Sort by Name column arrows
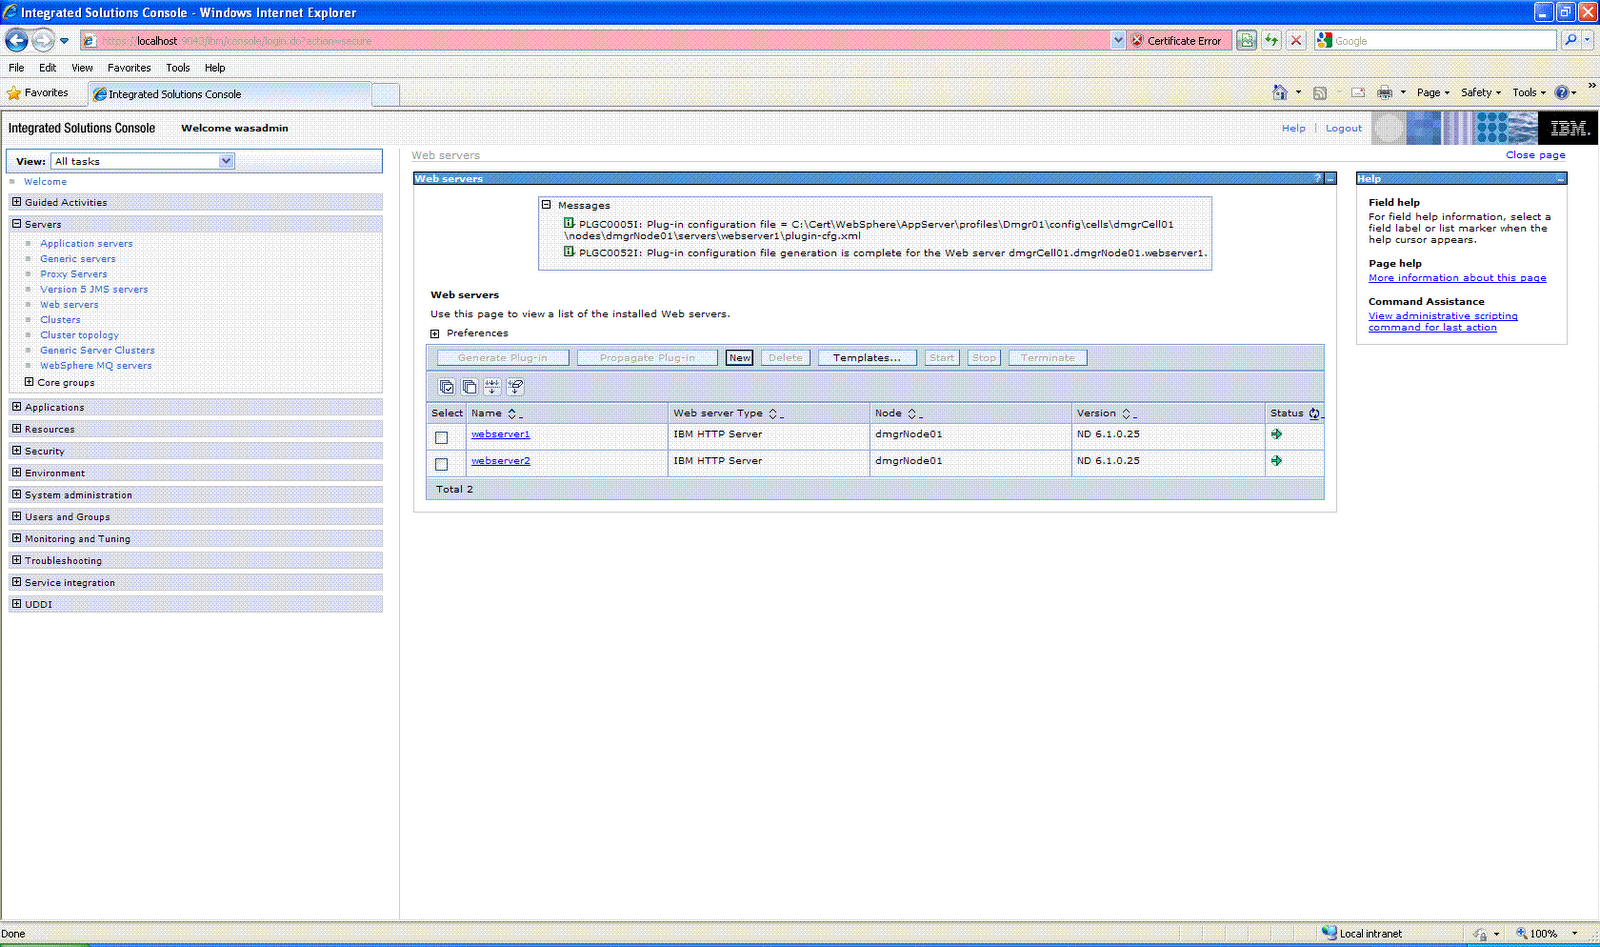The height and width of the screenshot is (947, 1600). click(x=512, y=413)
